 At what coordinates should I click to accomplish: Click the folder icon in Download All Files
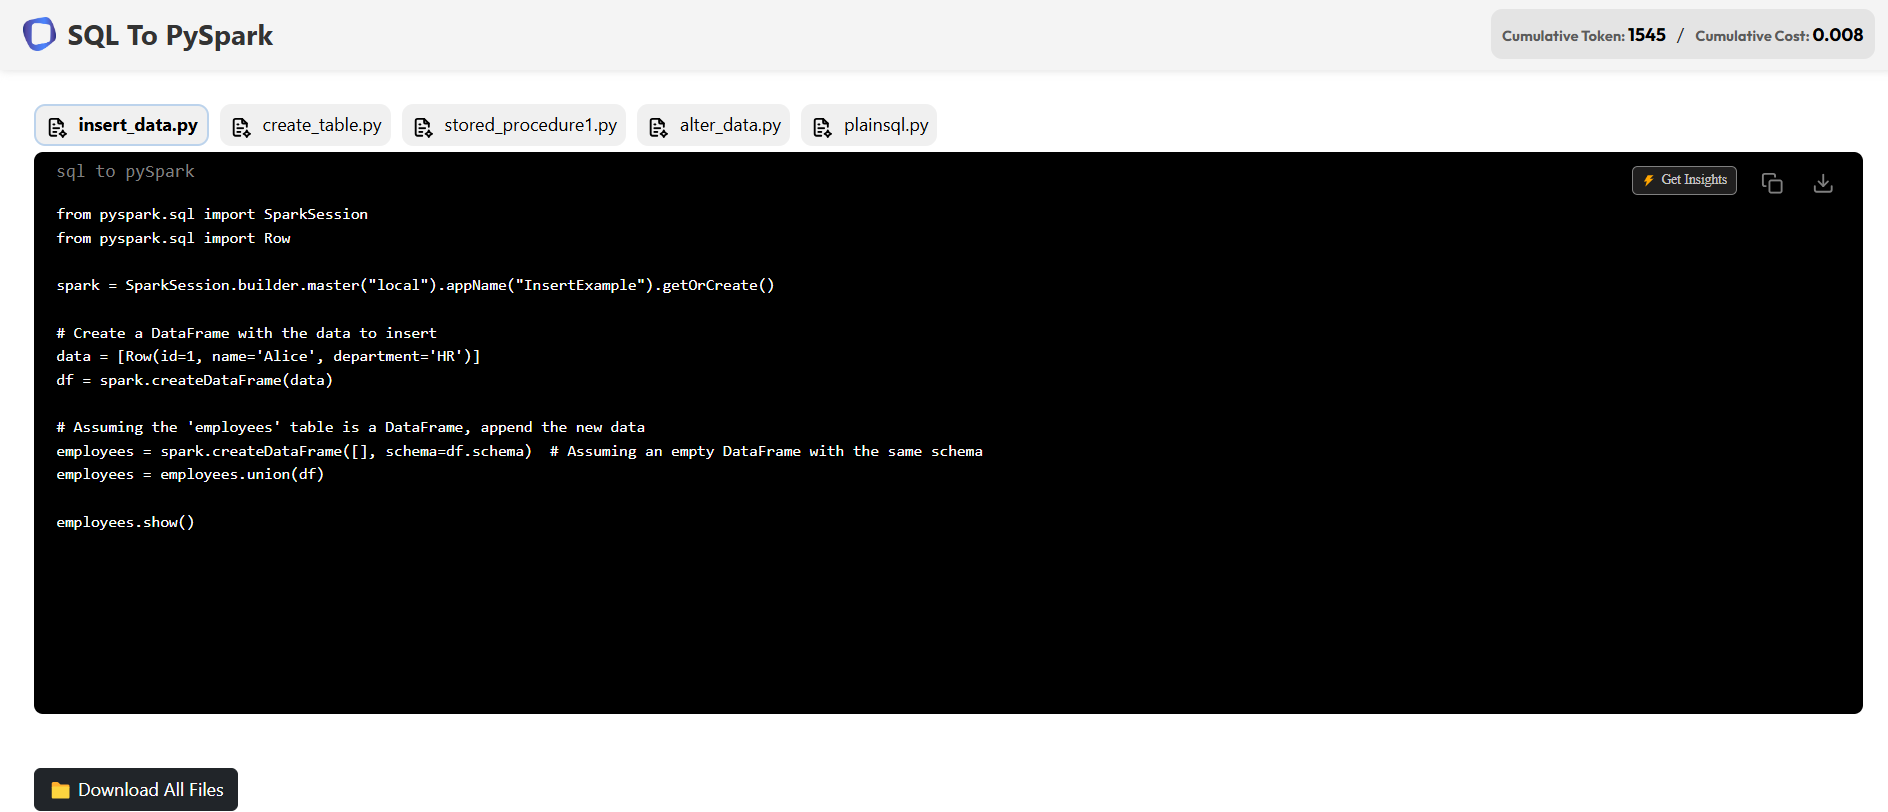[60, 790]
